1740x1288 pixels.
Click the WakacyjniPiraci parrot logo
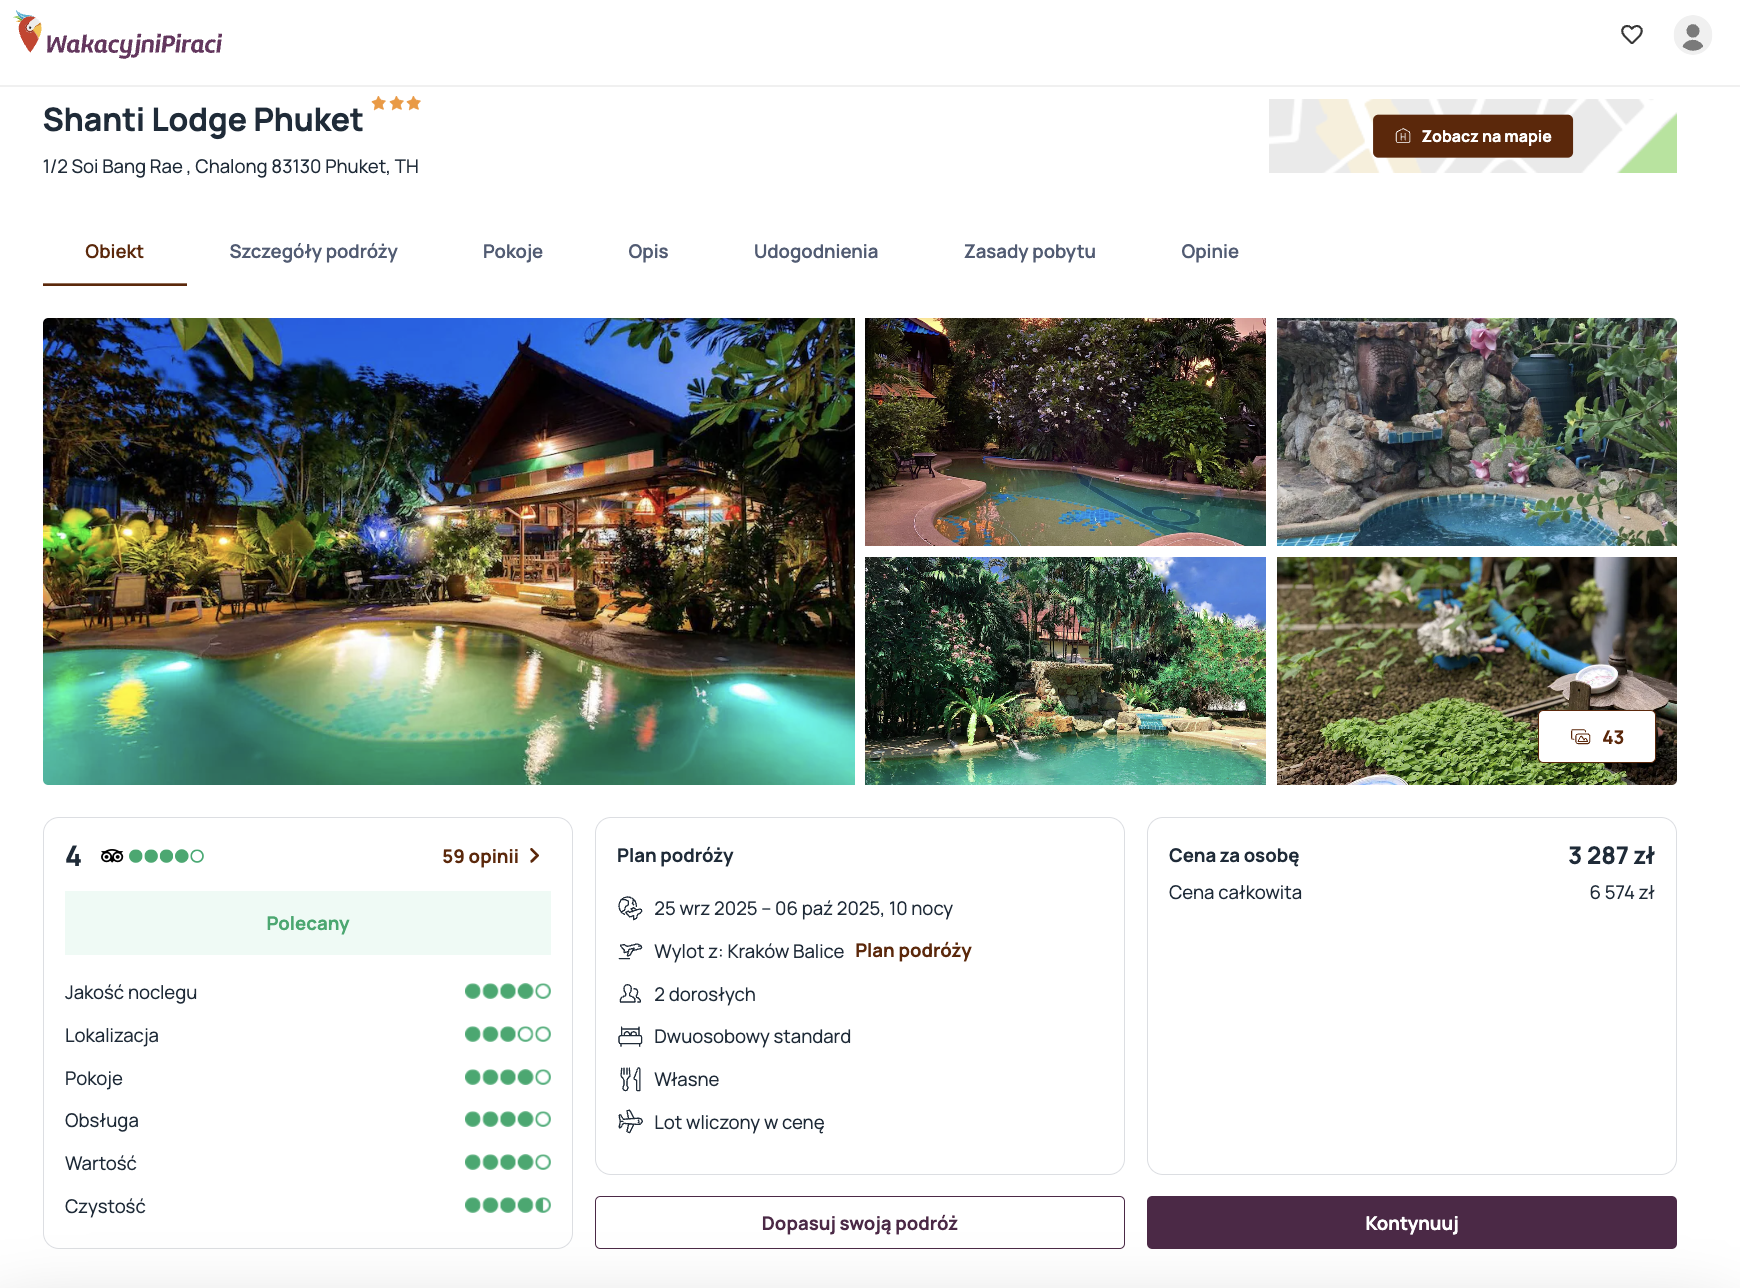click(x=29, y=33)
